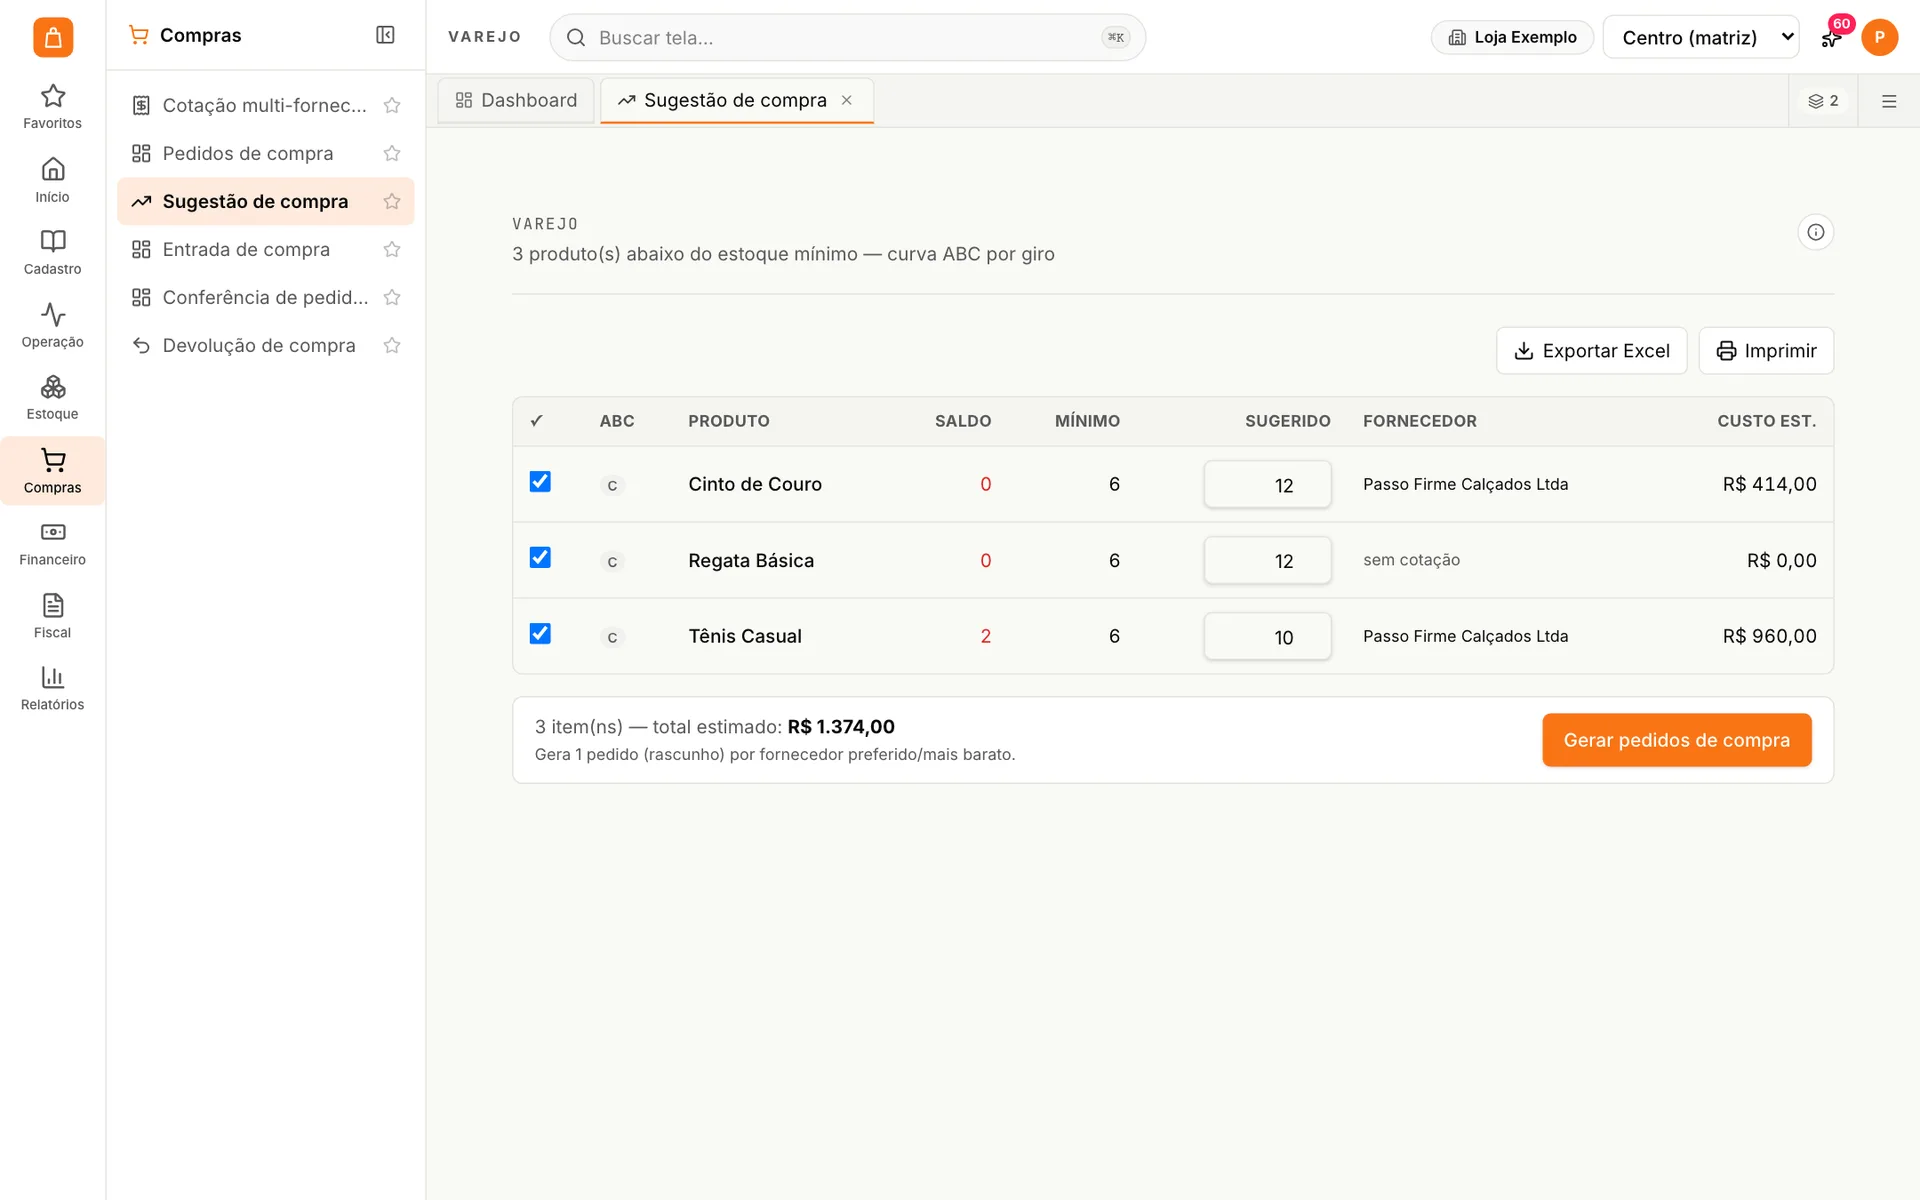Click the search magnifier icon

coord(576,37)
